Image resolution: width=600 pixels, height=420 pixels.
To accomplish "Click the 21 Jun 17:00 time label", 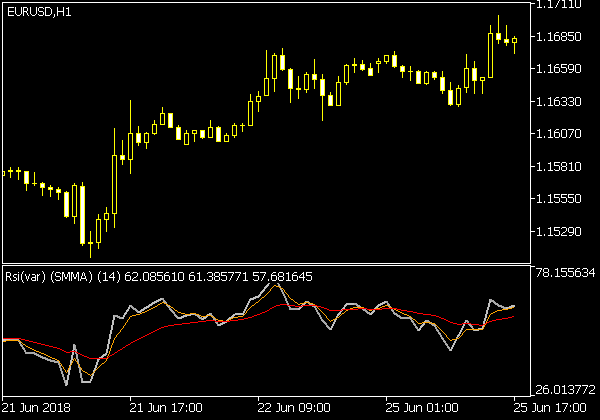I will point(166,408).
